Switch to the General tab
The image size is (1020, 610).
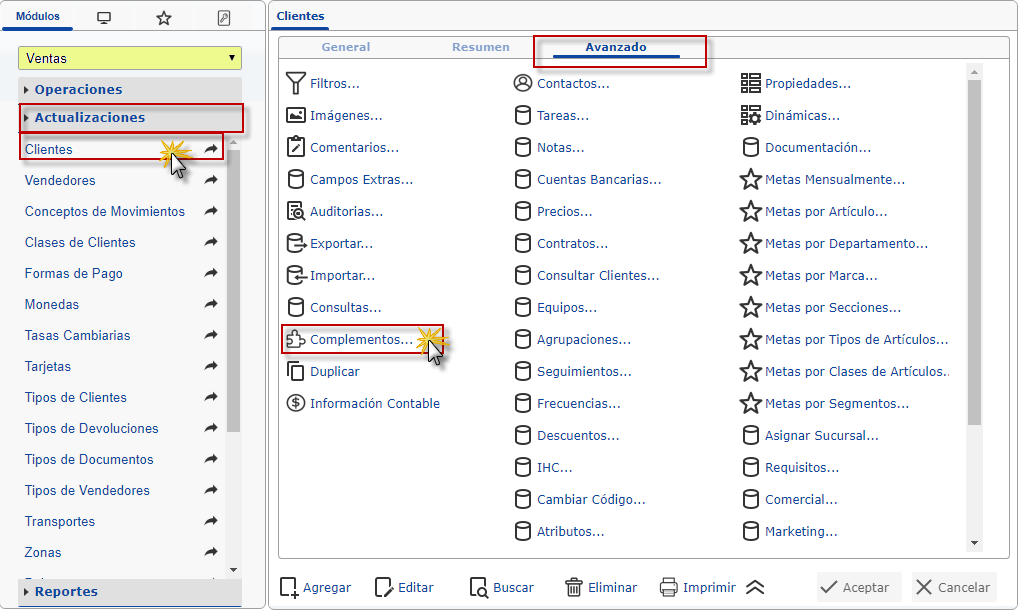click(x=345, y=47)
